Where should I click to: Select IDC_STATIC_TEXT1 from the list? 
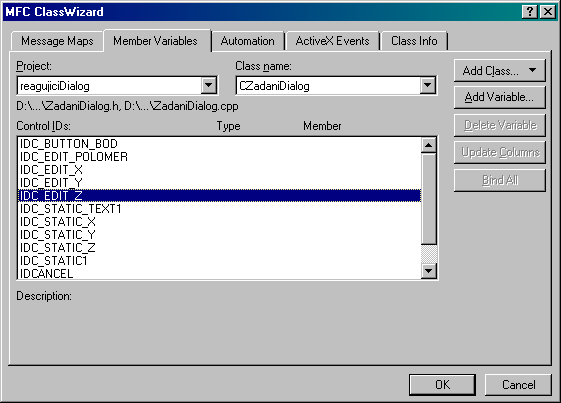[219, 209]
